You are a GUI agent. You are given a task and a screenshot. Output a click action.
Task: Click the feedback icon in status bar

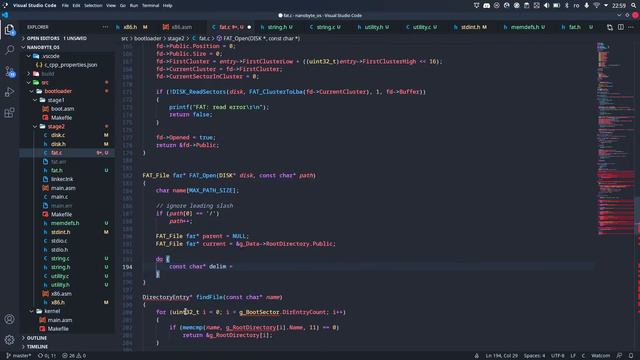point(619,356)
